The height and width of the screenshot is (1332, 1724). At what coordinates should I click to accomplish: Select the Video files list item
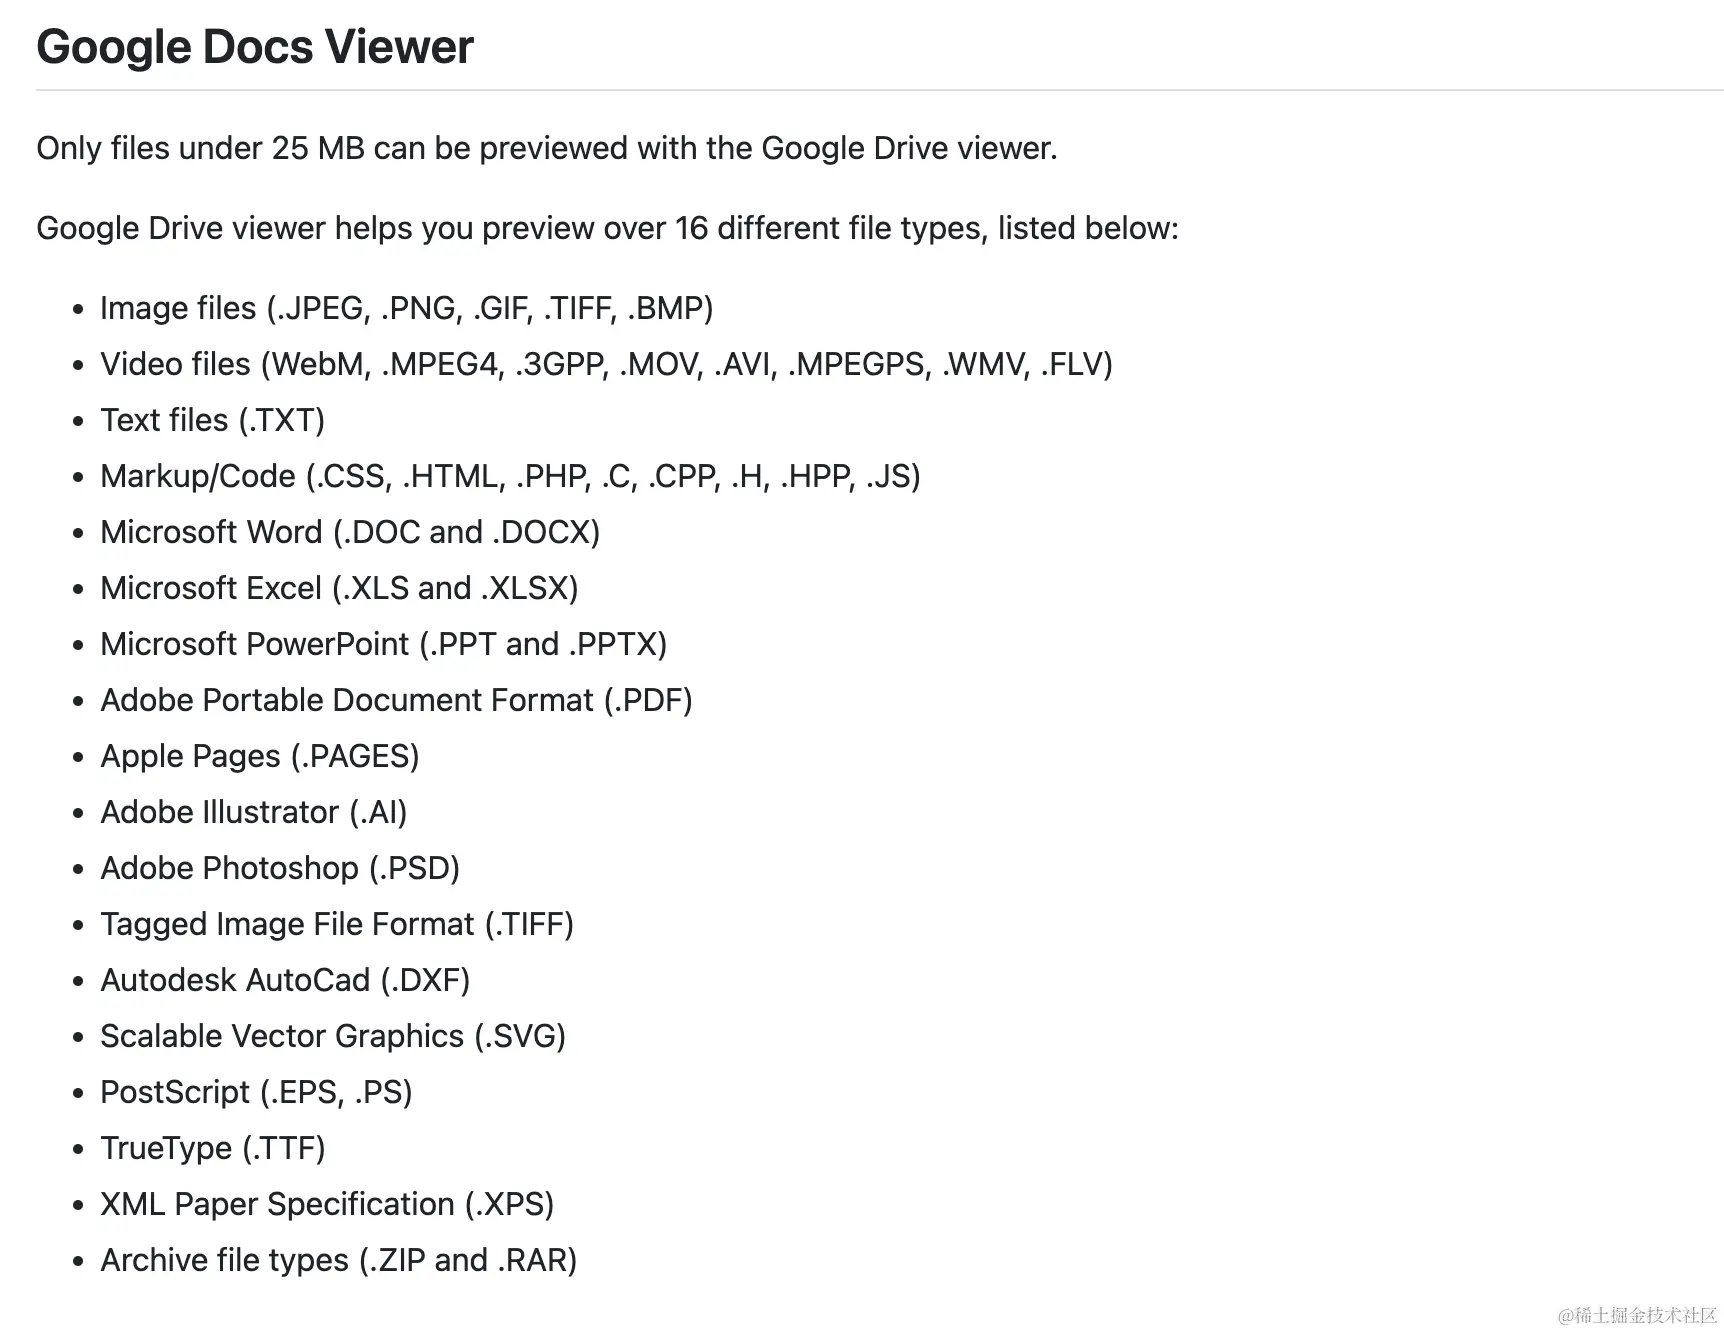click(x=606, y=364)
